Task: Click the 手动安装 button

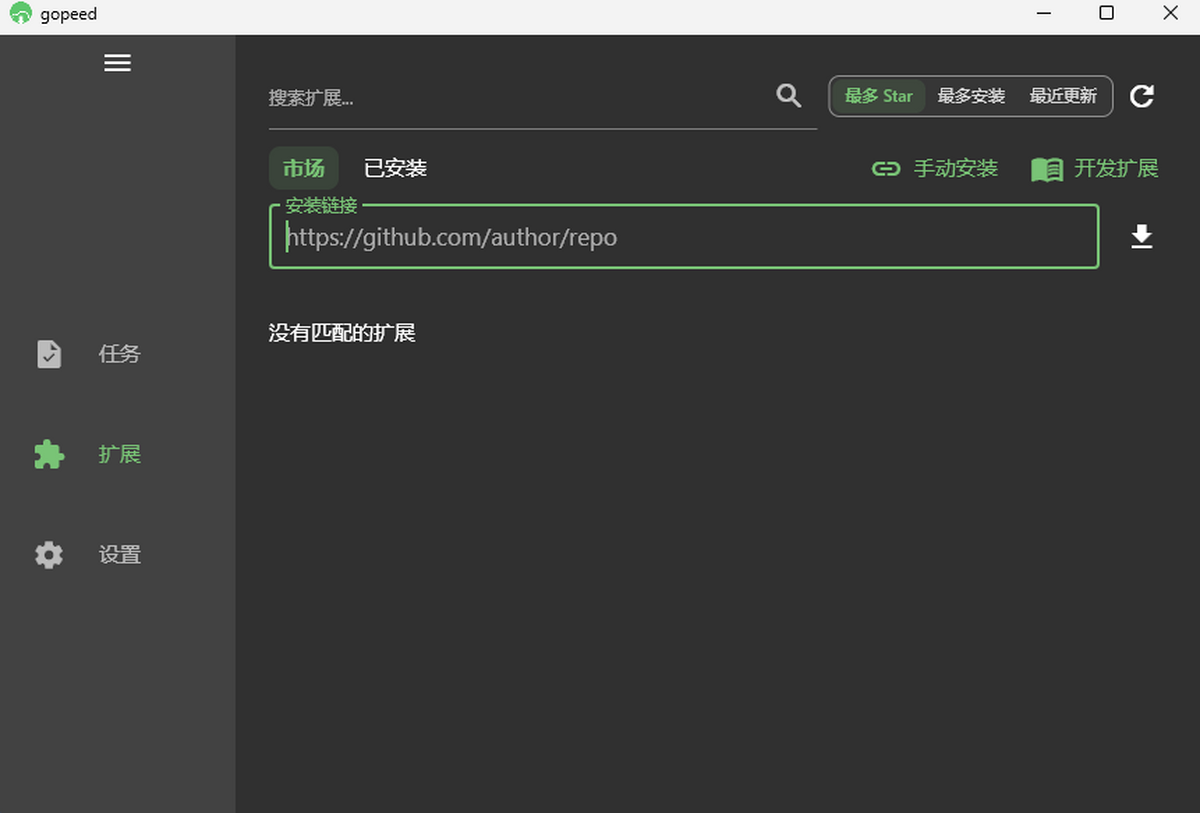Action: tap(935, 169)
